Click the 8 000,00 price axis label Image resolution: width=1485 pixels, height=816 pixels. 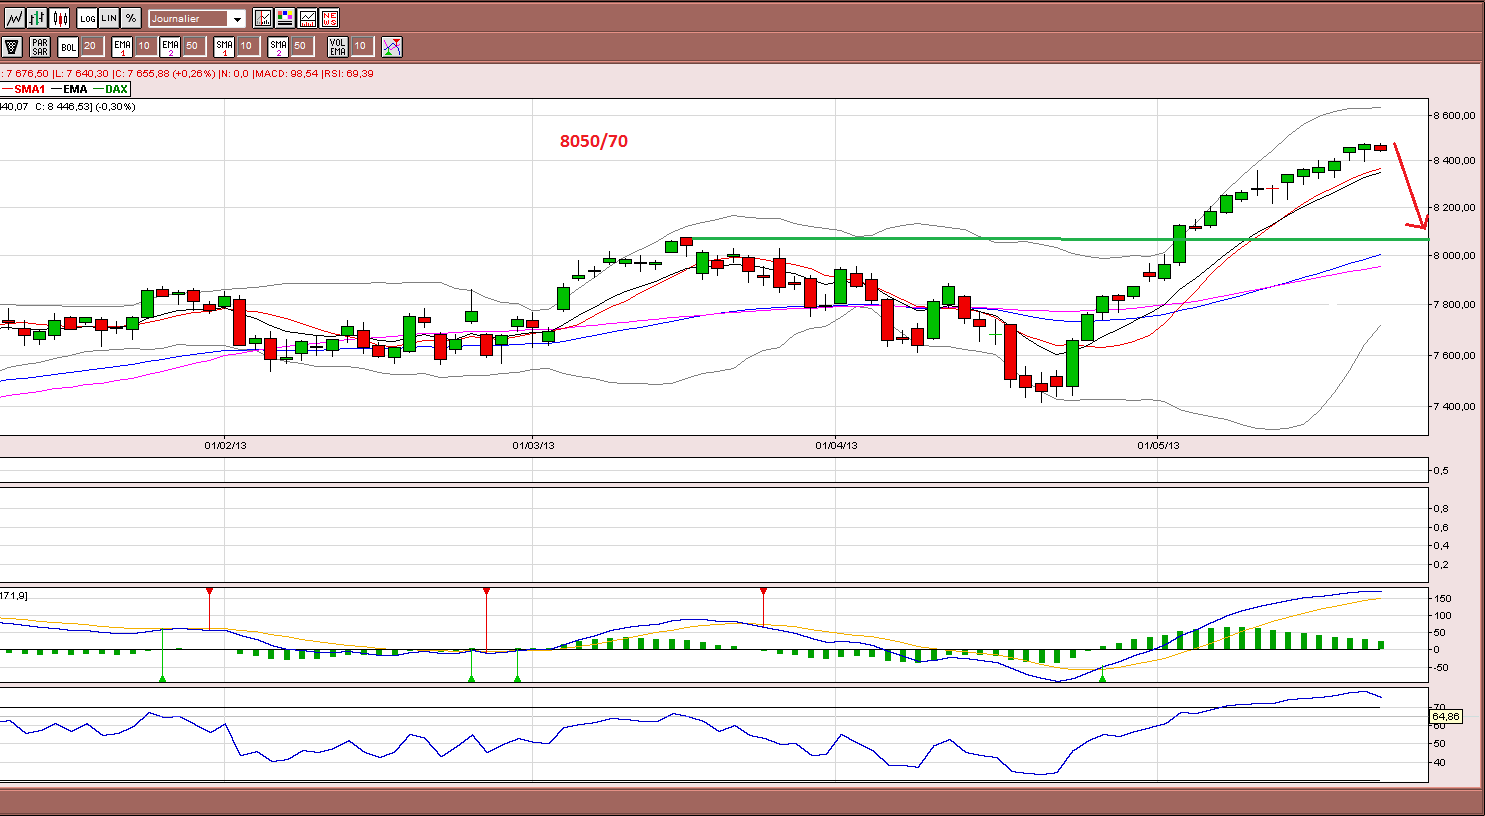[1455, 255]
